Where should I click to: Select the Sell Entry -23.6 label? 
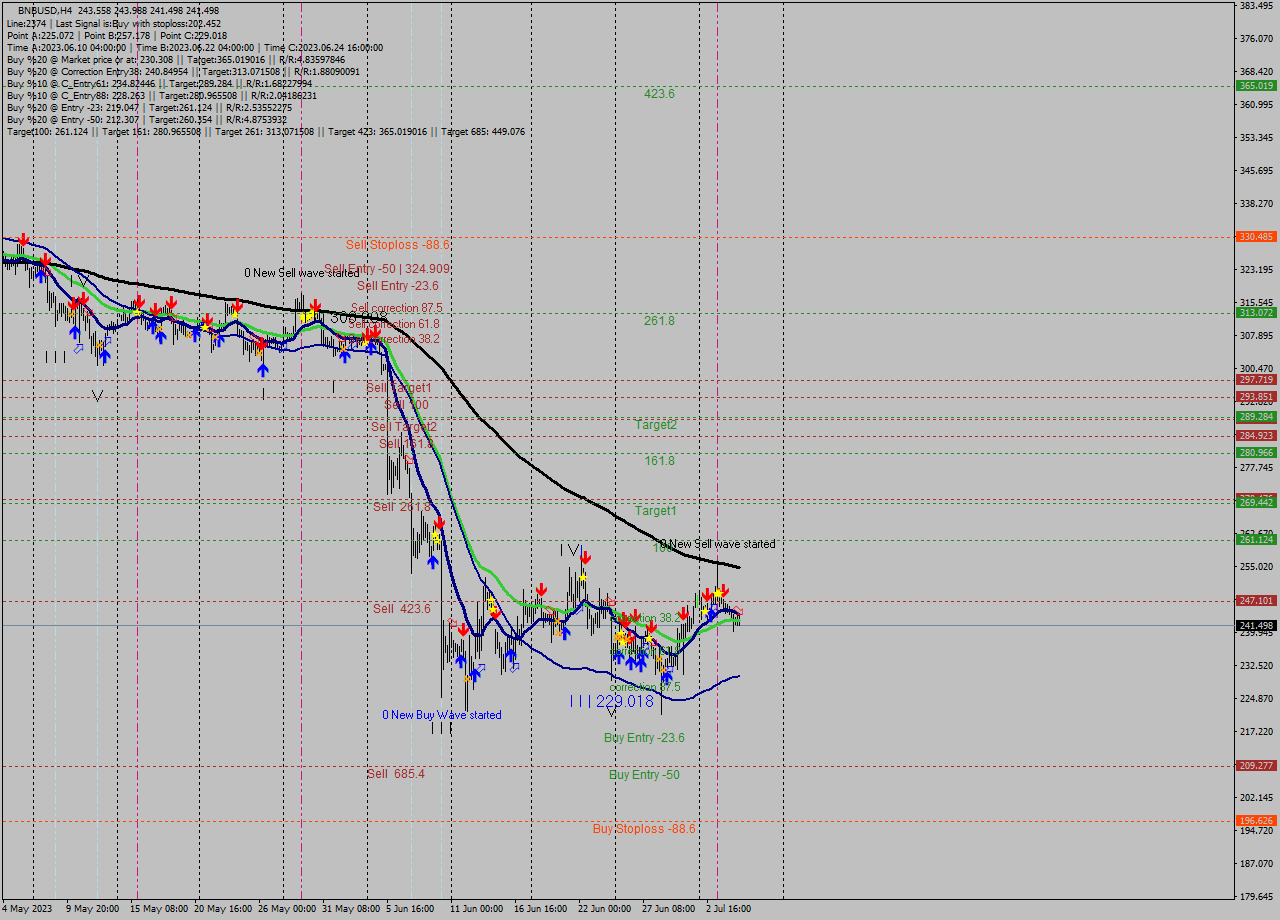[398, 286]
